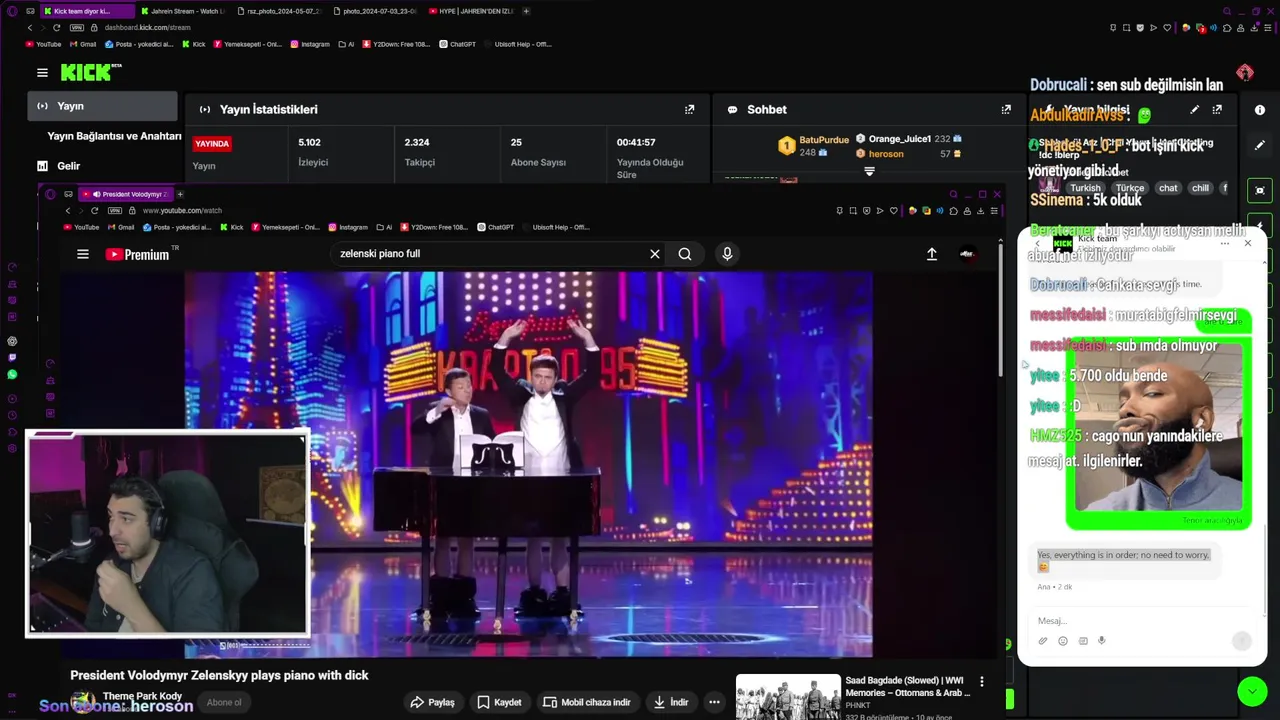Open the three-dot menu below the video

[x=714, y=702]
